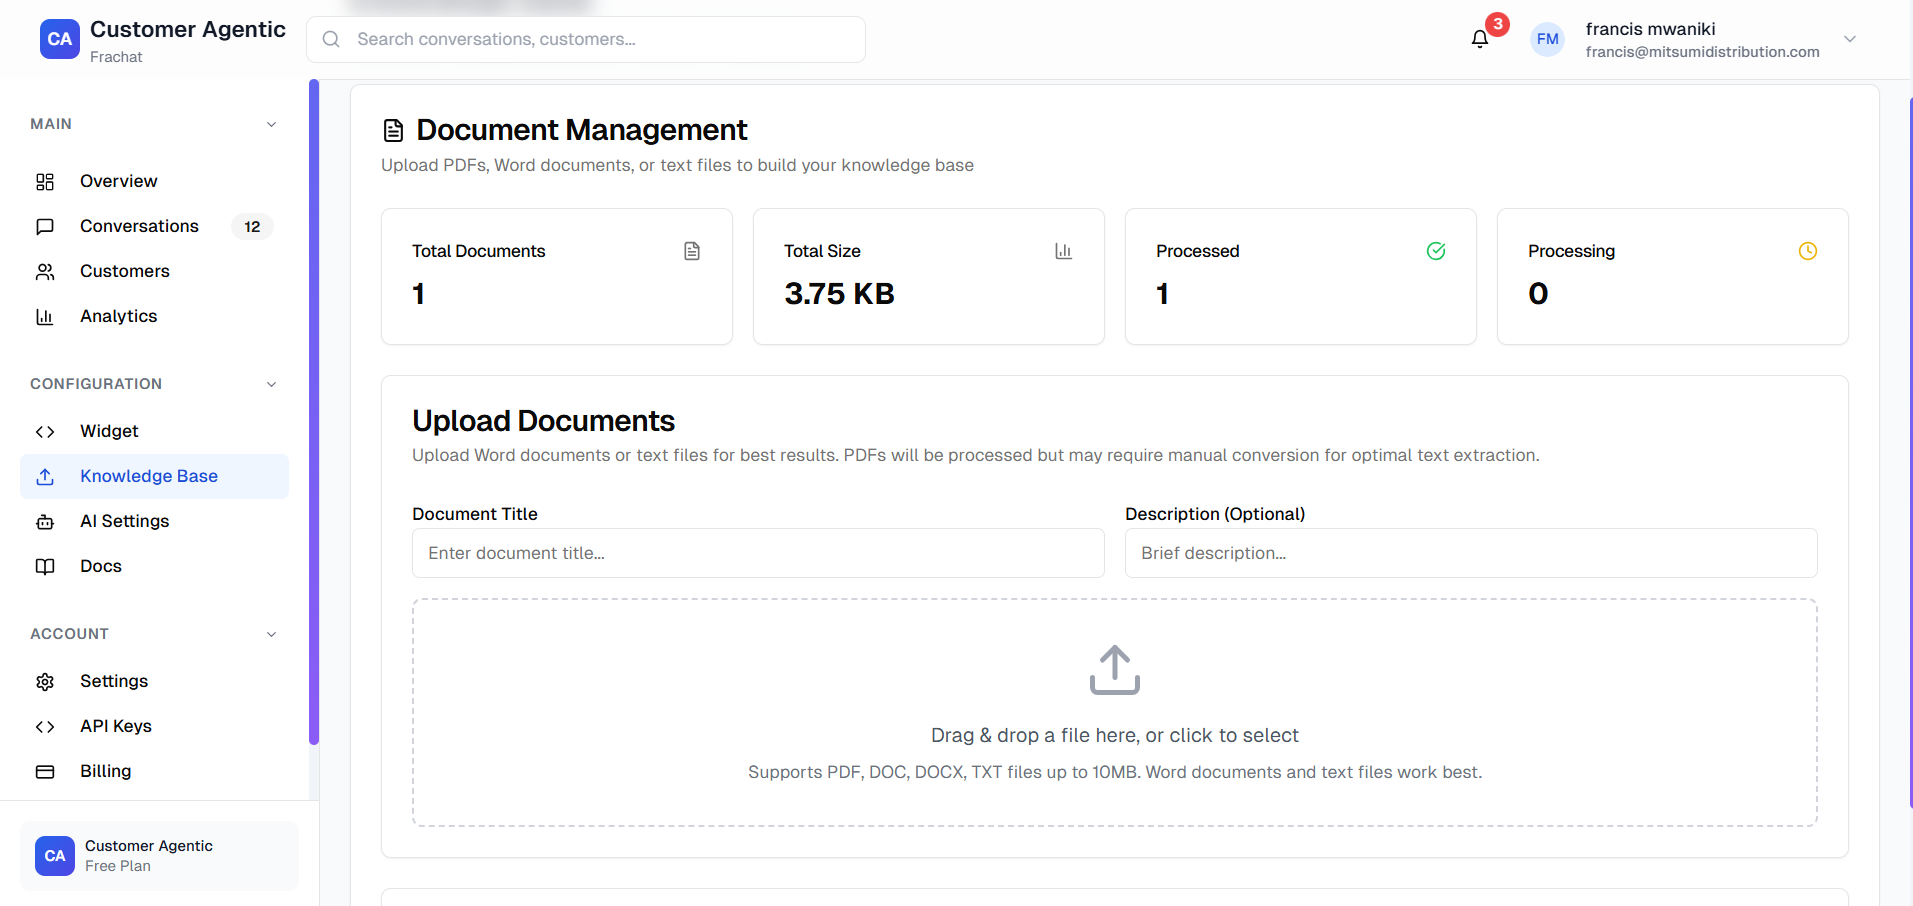The height and width of the screenshot is (906, 1913).
Task: Click the drag and drop upload area
Action: pos(1114,712)
